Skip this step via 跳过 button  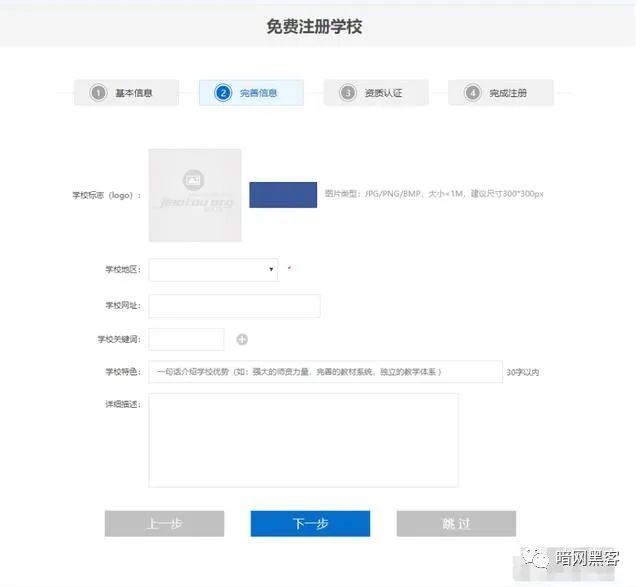coord(456,524)
